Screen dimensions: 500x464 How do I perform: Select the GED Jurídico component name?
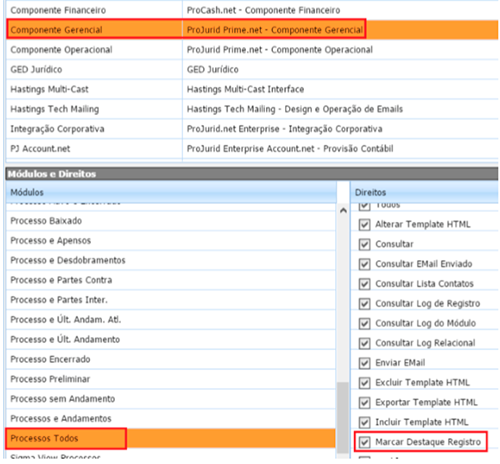(36, 69)
